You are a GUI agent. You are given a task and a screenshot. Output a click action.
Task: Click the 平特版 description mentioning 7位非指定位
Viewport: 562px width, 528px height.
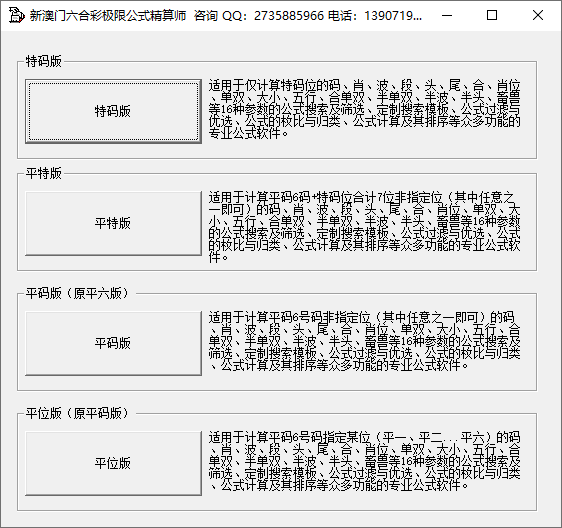click(x=365, y=227)
